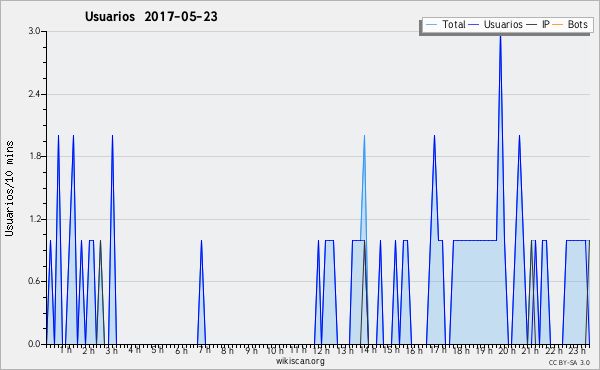
Task: Click the 3.0 value on y-axis
Action: pos(34,31)
